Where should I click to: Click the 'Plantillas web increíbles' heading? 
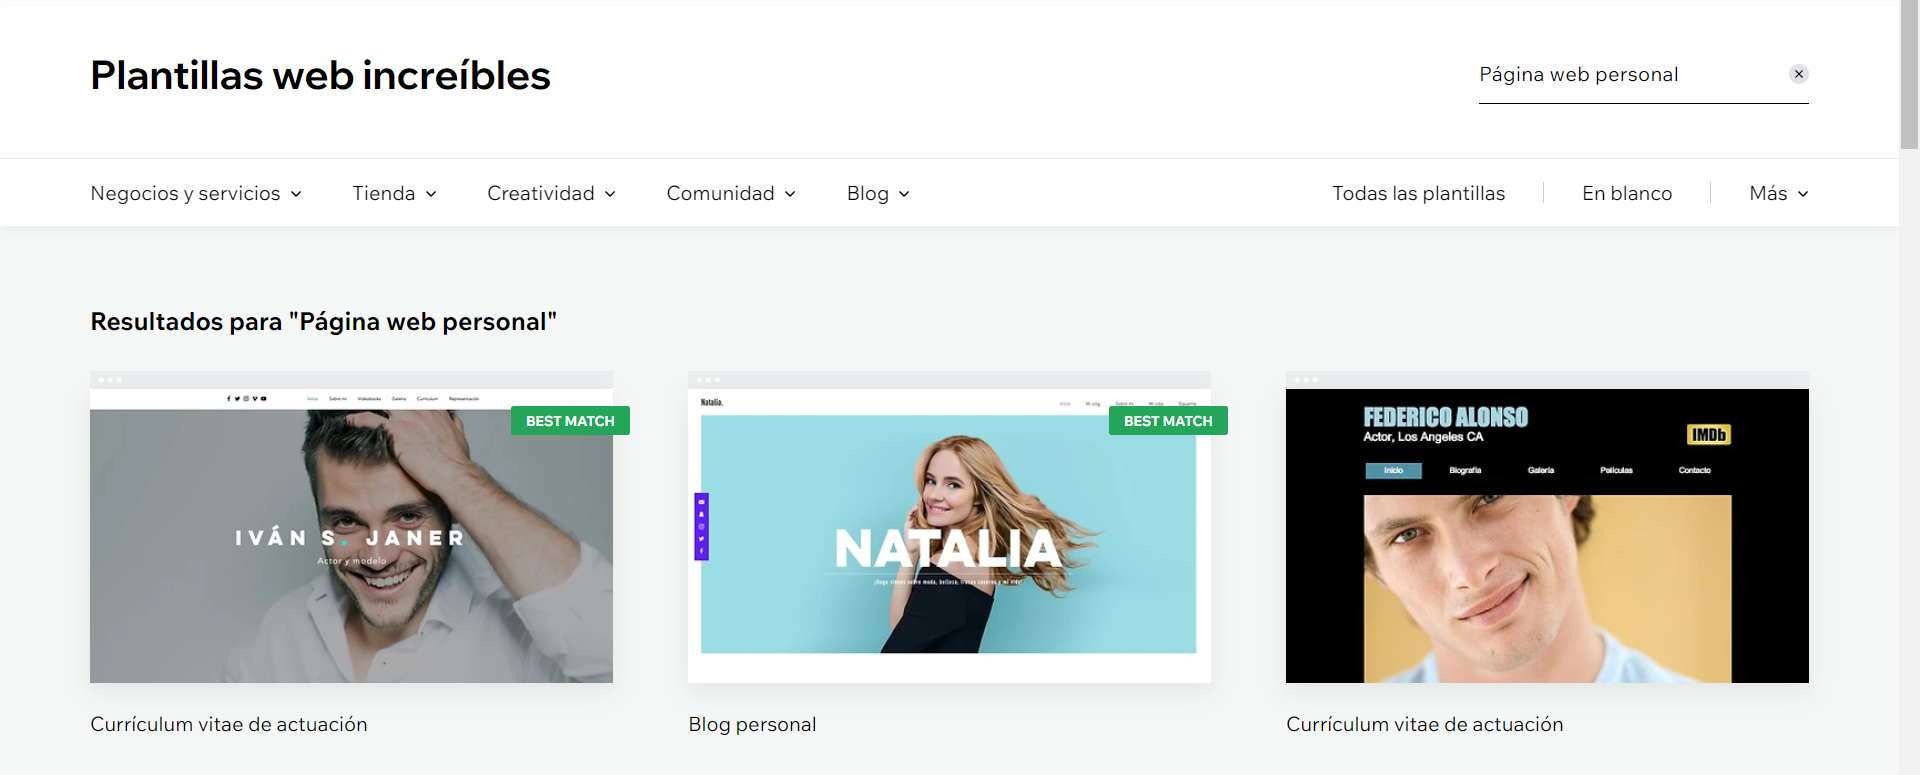pos(320,75)
